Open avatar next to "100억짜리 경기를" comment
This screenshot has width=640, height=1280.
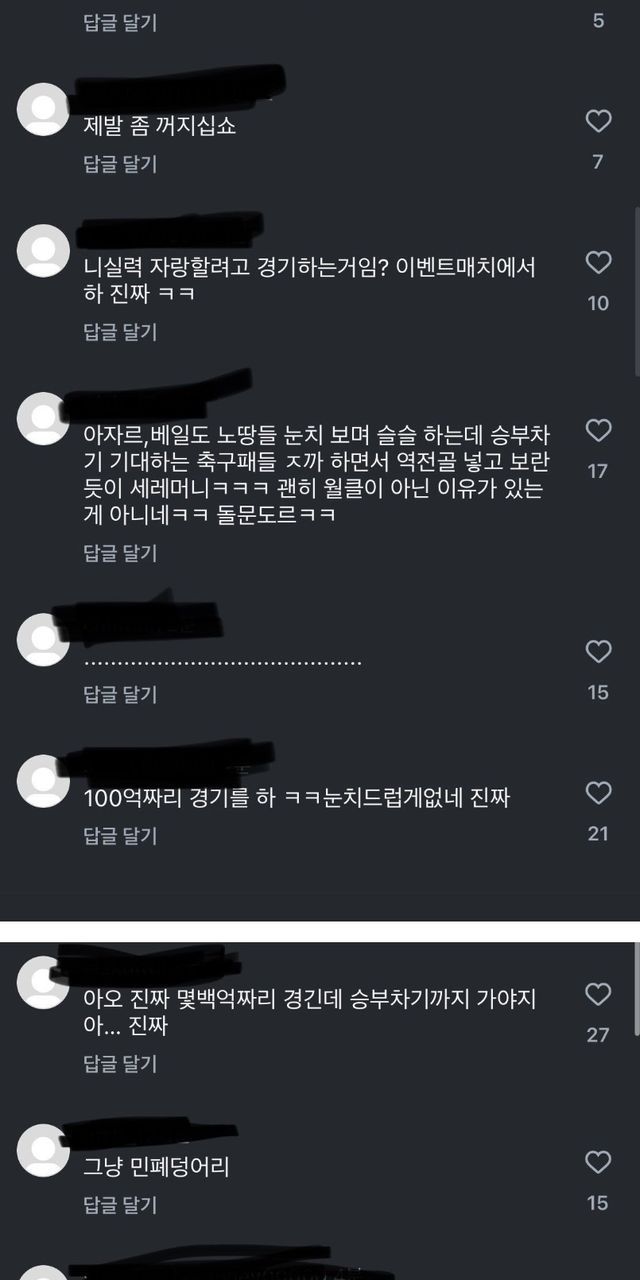coord(43,780)
